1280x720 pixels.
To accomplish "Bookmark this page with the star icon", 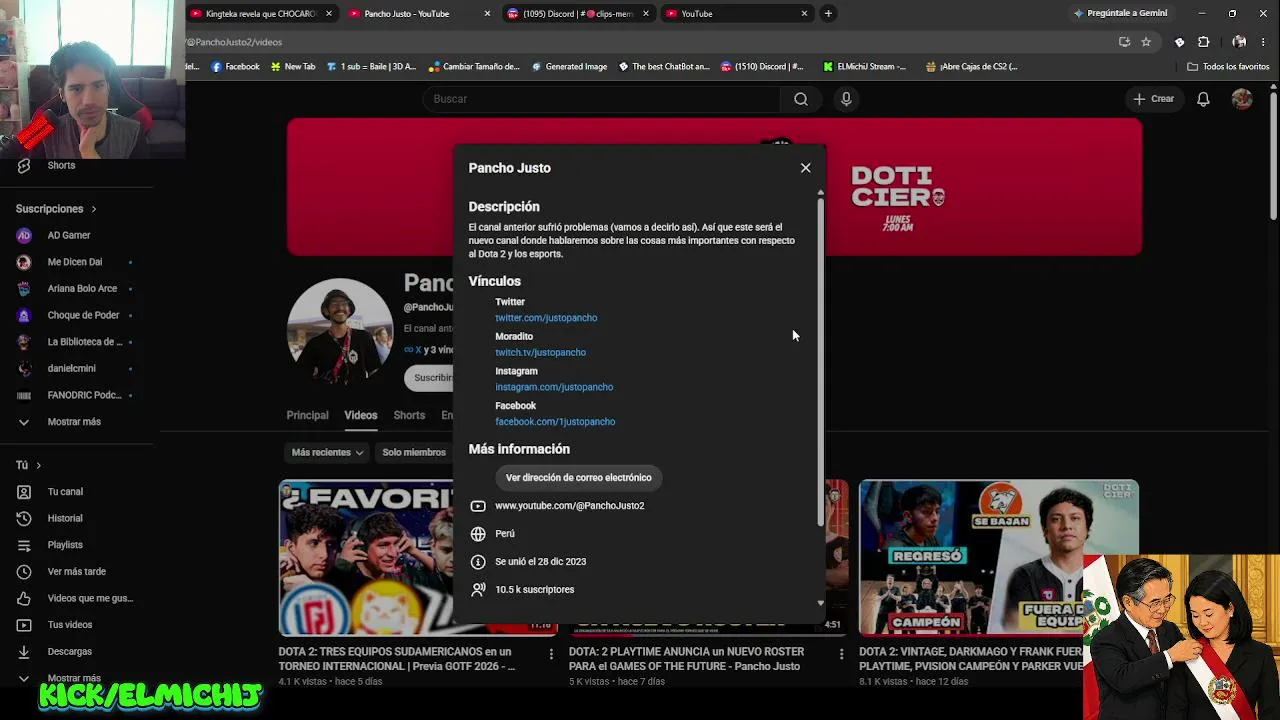I will point(1146,42).
